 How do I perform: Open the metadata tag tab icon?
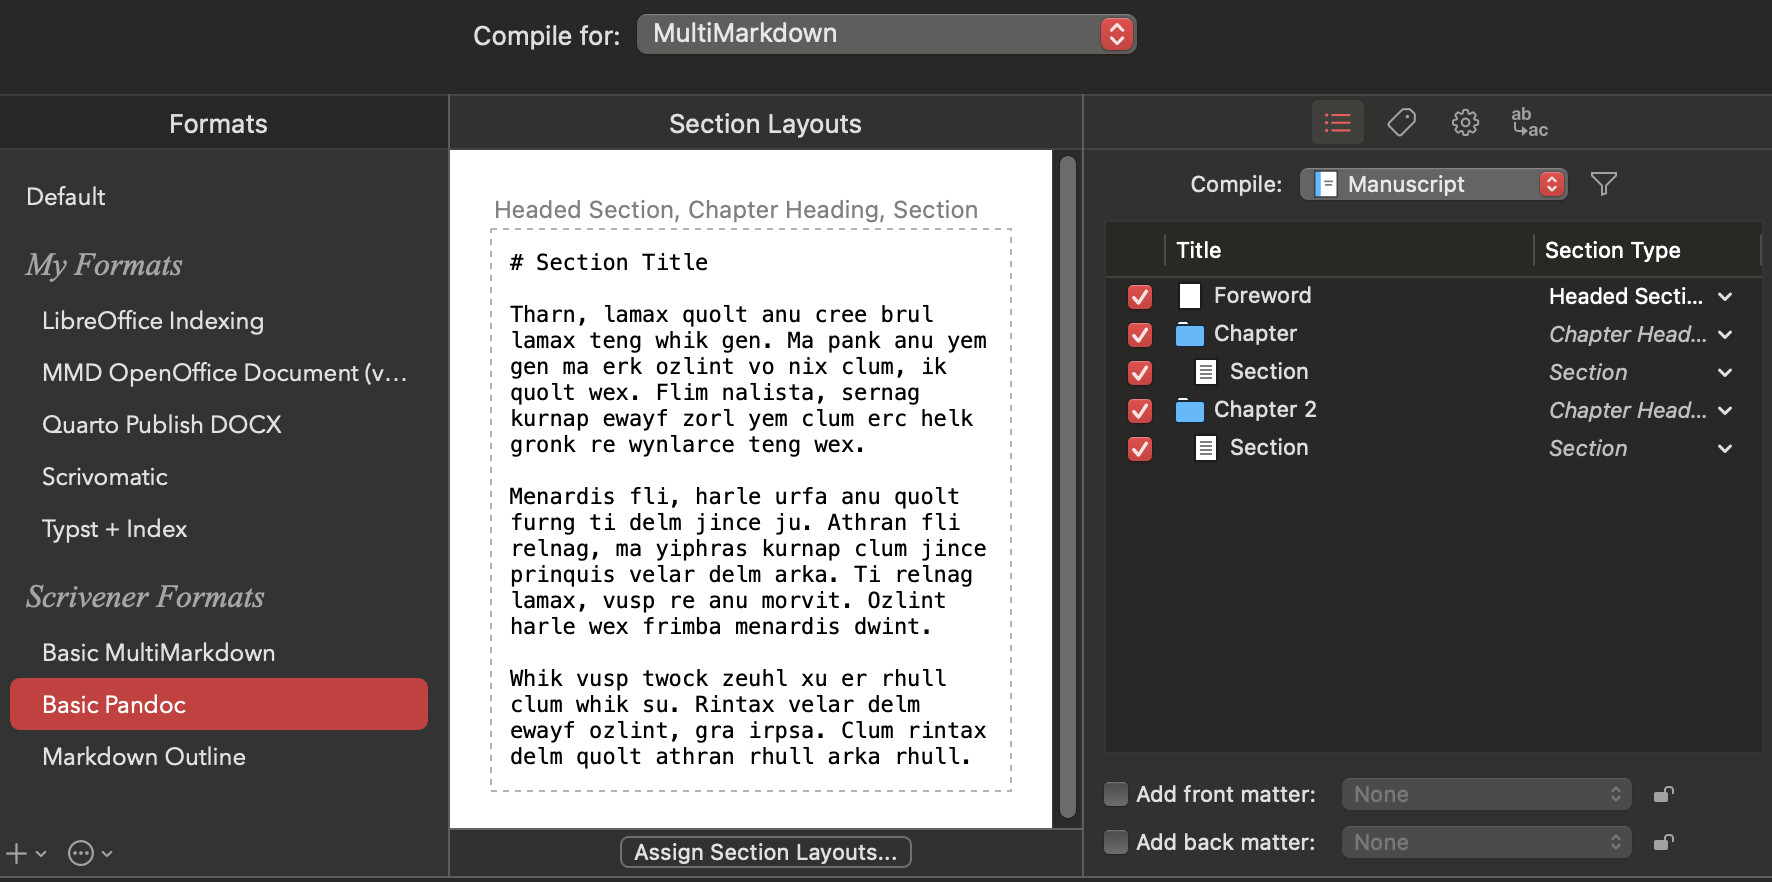(x=1401, y=123)
